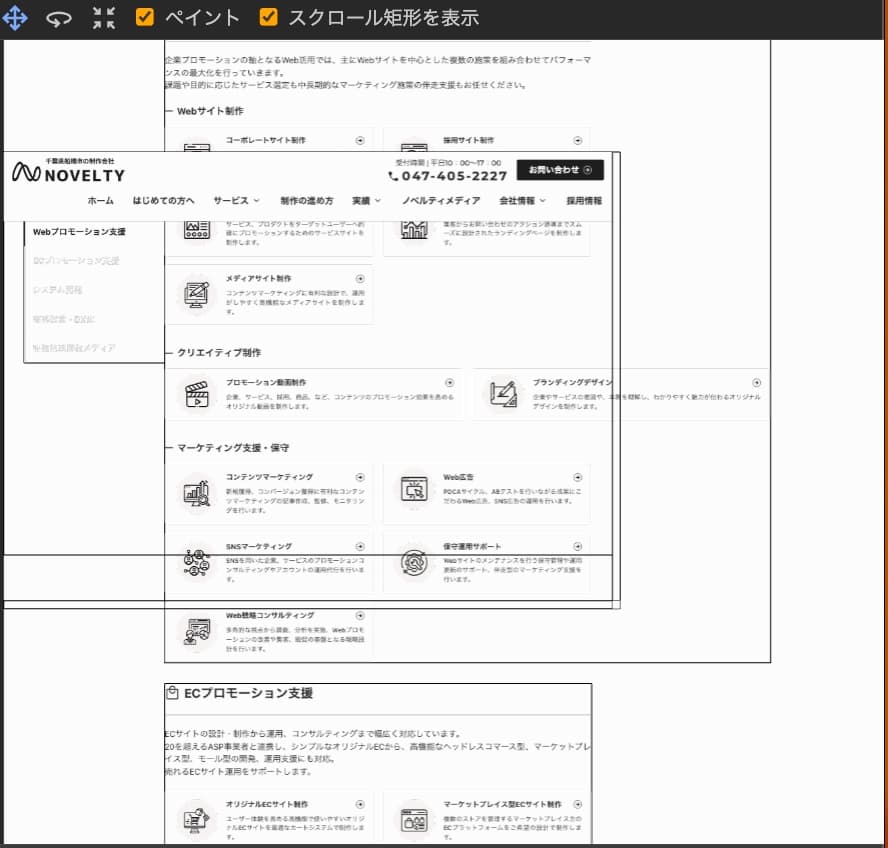Click the media site production icon
This screenshot has width=888, height=848.
(x=197, y=294)
